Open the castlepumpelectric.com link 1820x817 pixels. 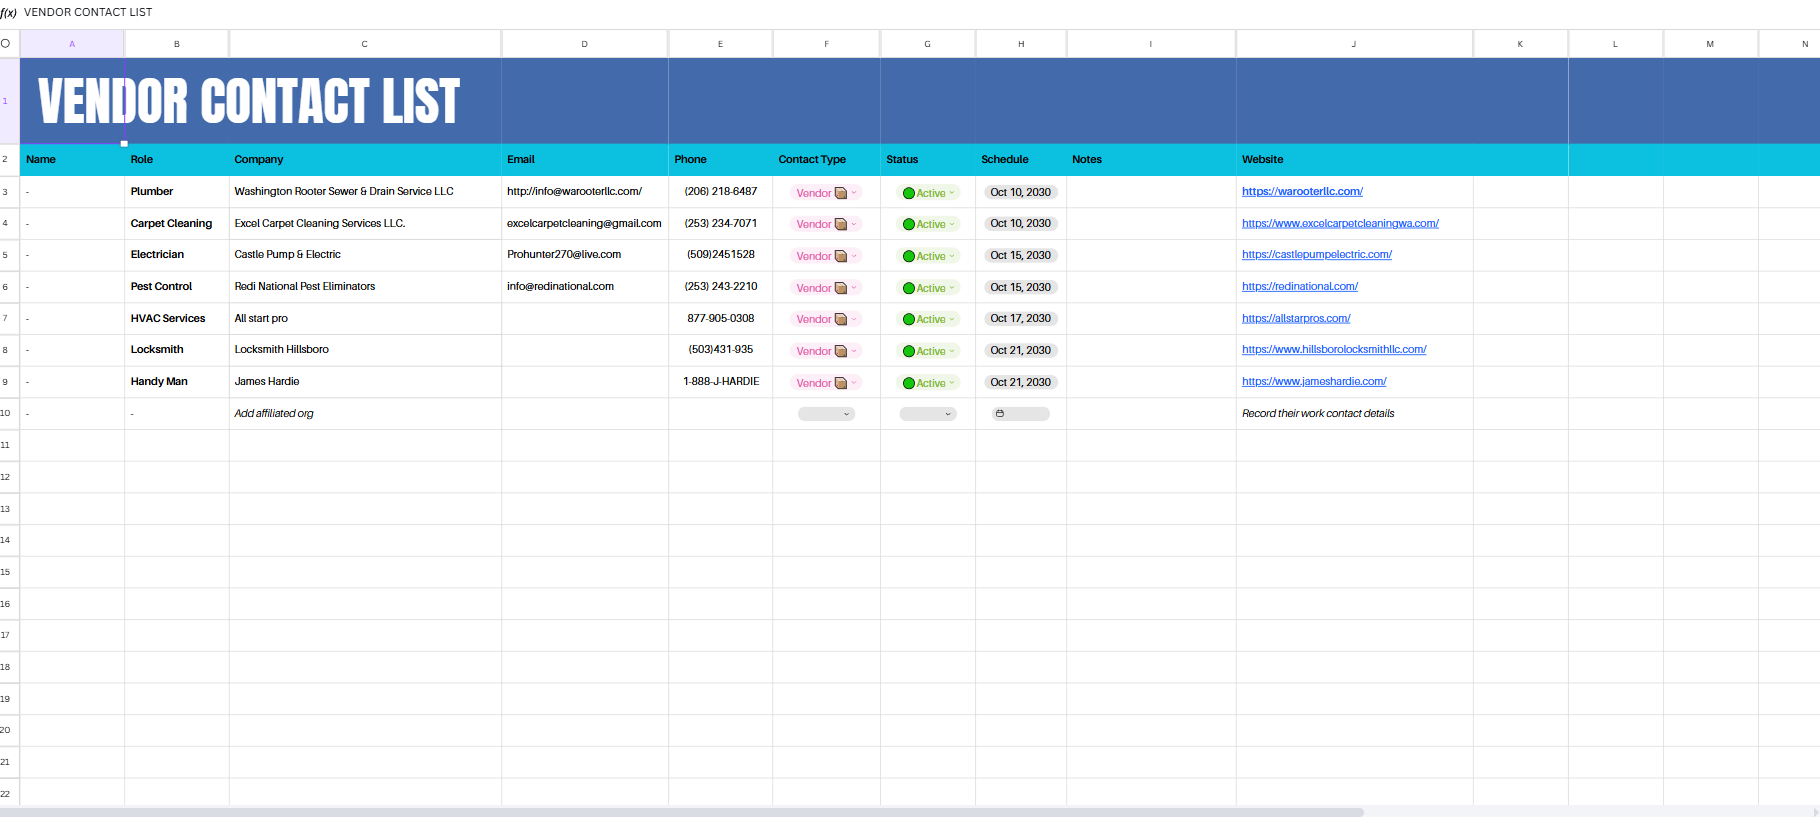pos(1317,254)
